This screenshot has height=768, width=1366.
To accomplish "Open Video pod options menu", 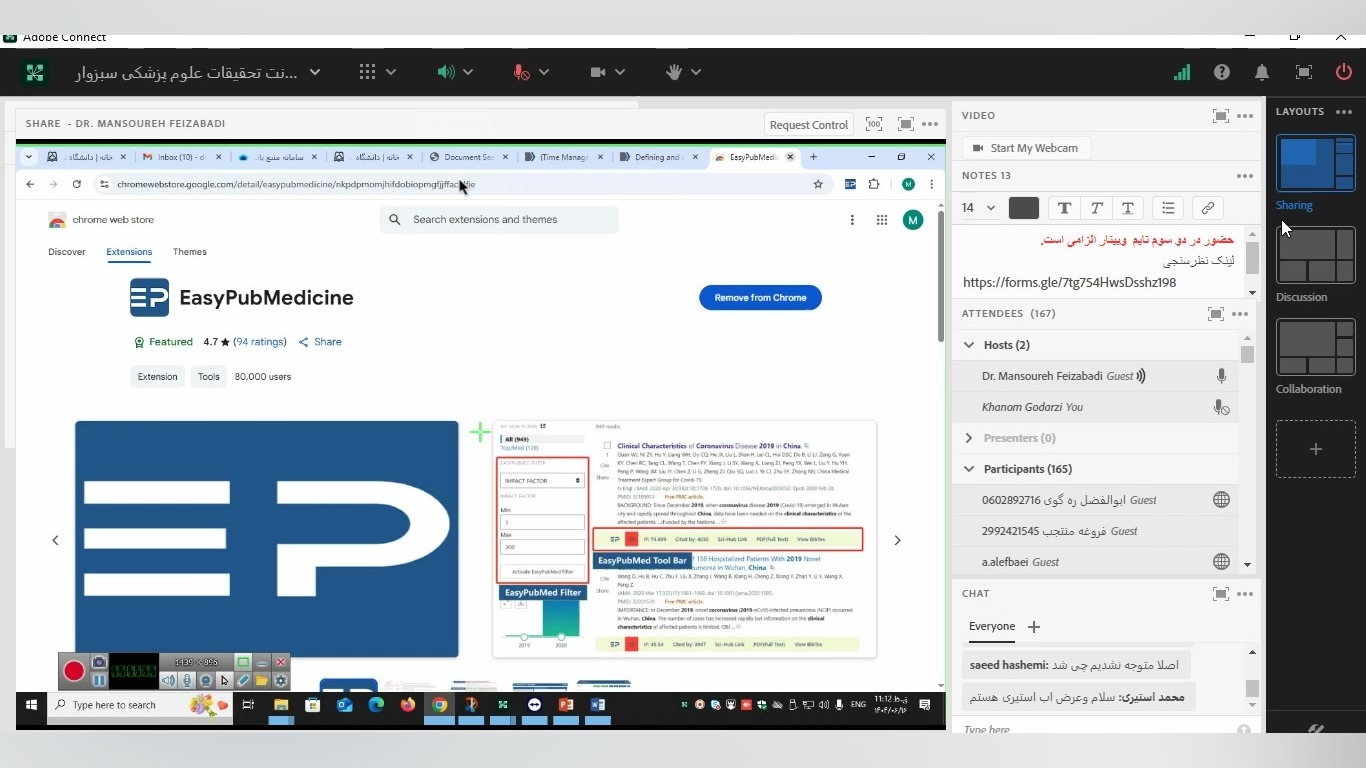I will [1245, 116].
